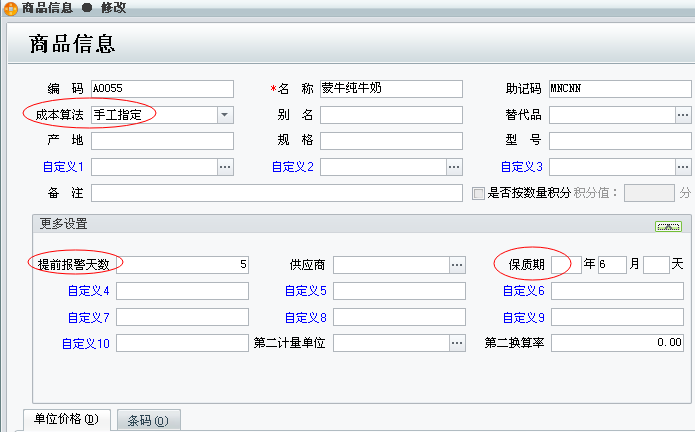The width and height of the screenshot is (695, 432).
Task: Click the 自定义3 input field
Action: tap(612, 167)
